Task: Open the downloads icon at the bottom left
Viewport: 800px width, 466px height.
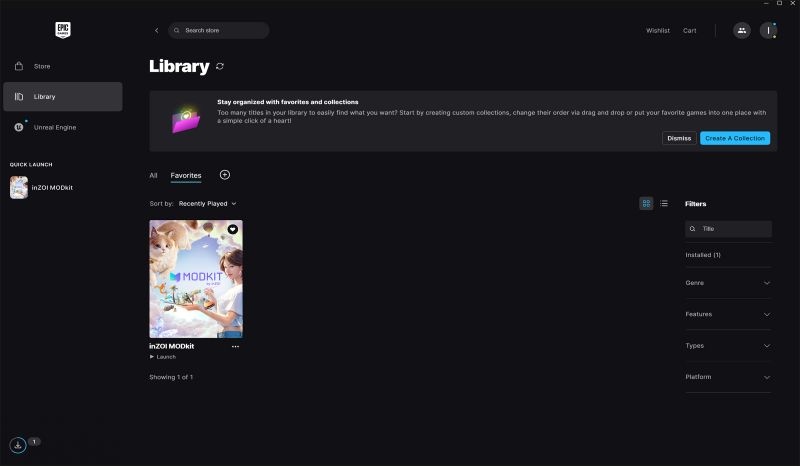Action: pyautogui.click(x=18, y=445)
